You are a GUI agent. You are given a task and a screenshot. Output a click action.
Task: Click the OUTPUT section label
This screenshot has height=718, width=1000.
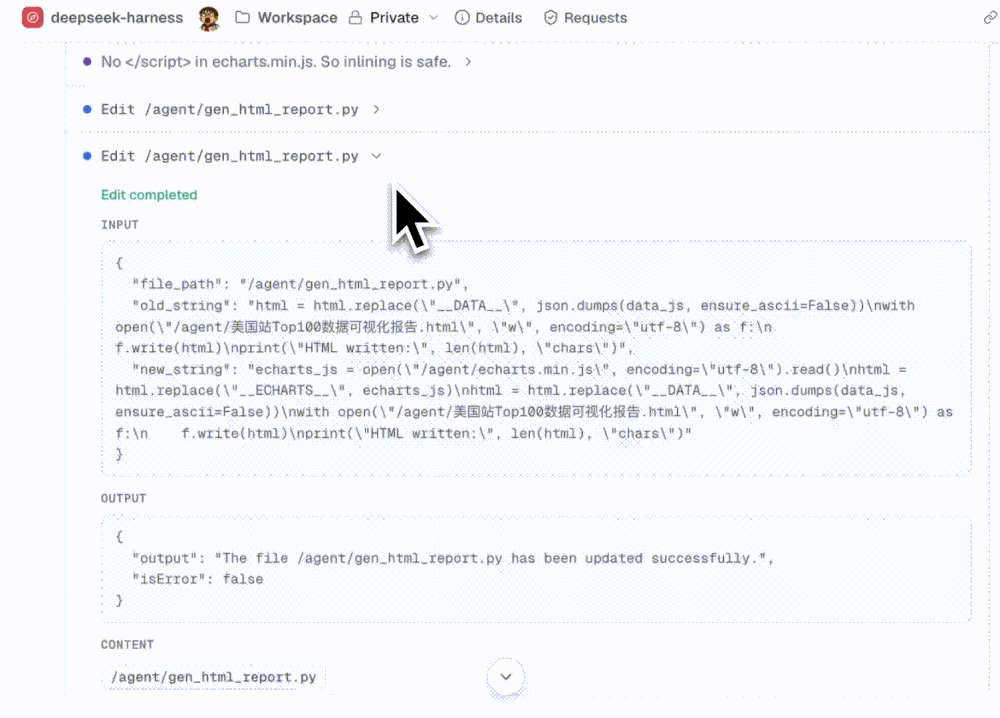pyautogui.click(x=124, y=498)
